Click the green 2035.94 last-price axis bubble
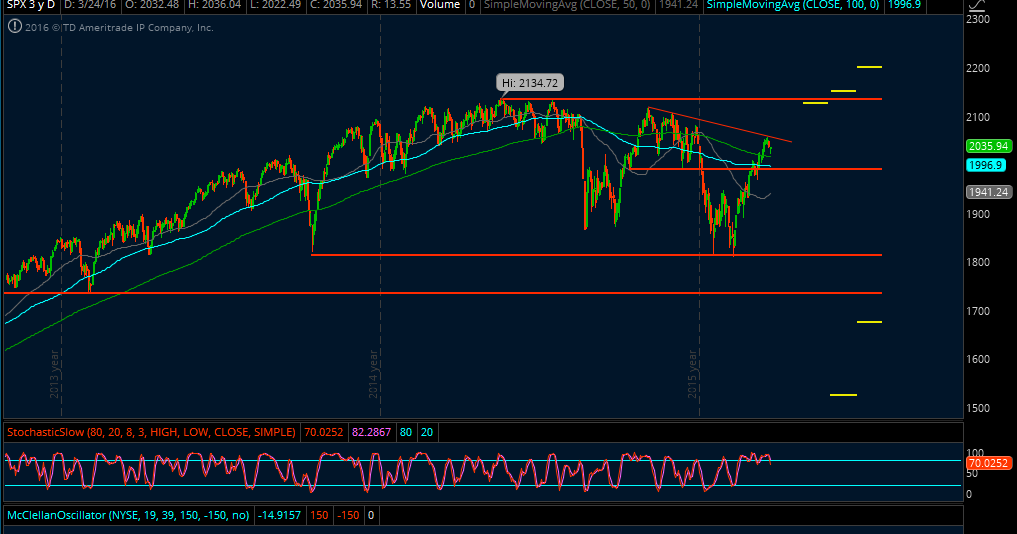 click(x=987, y=147)
